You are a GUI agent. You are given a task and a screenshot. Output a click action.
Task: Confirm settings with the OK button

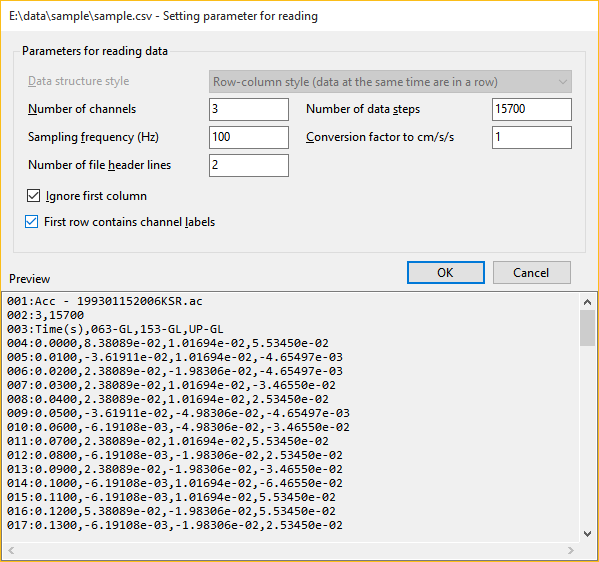(446, 272)
